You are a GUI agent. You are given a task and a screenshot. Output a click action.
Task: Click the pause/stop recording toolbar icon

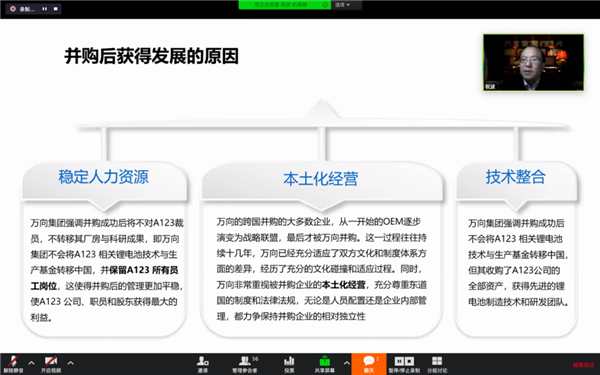404,364
